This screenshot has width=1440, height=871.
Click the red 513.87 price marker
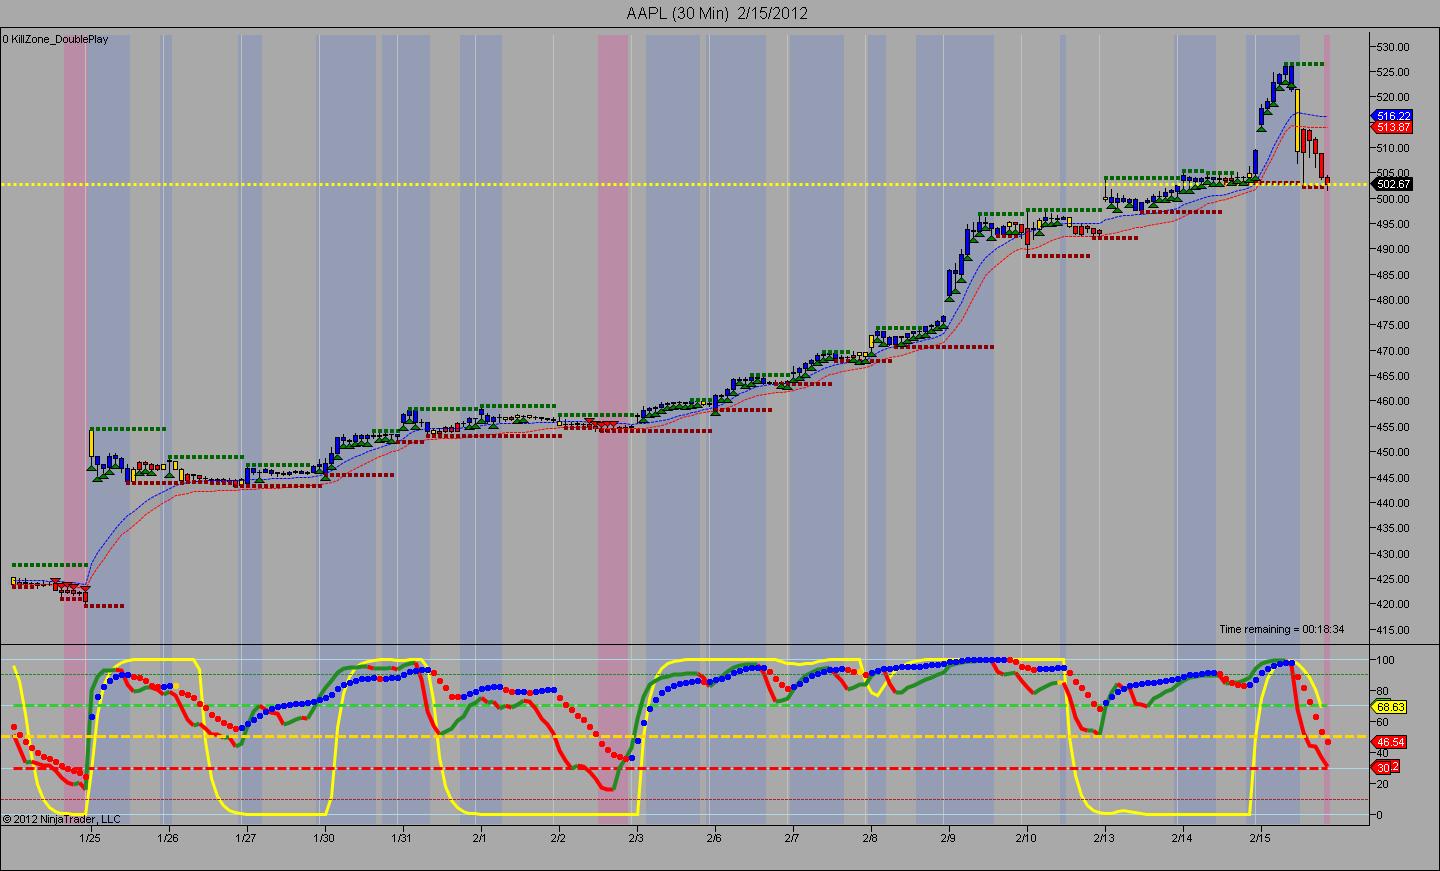[x=1393, y=127]
